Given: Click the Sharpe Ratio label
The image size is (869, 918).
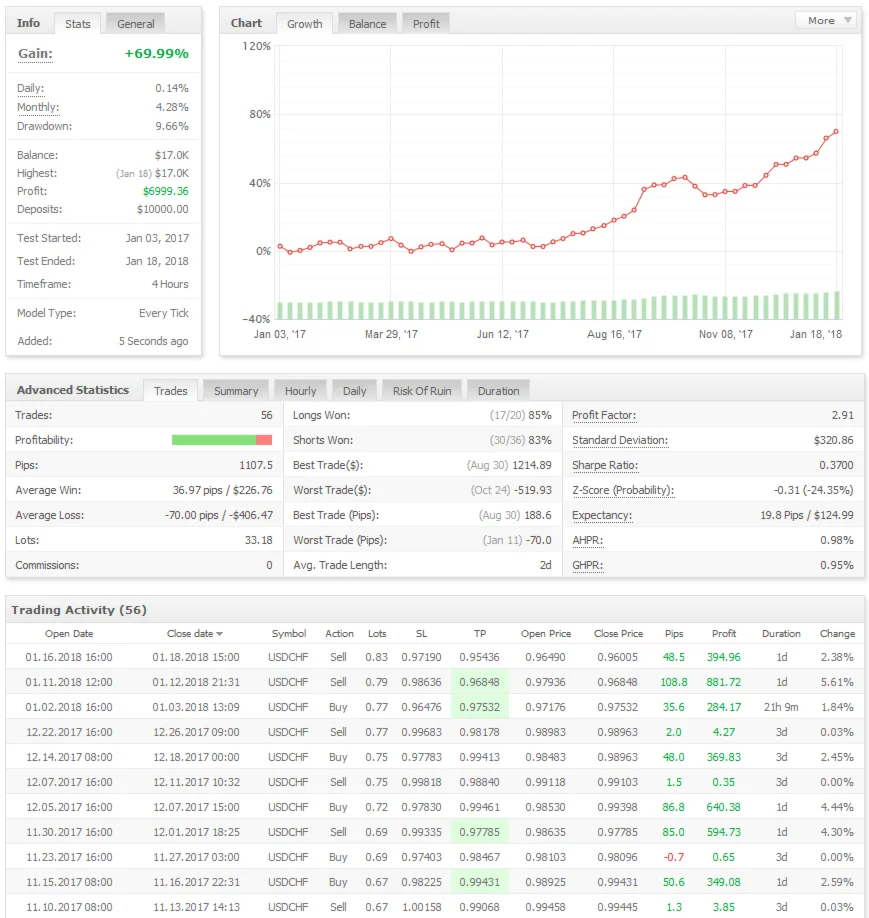Looking at the screenshot, I should (603, 465).
